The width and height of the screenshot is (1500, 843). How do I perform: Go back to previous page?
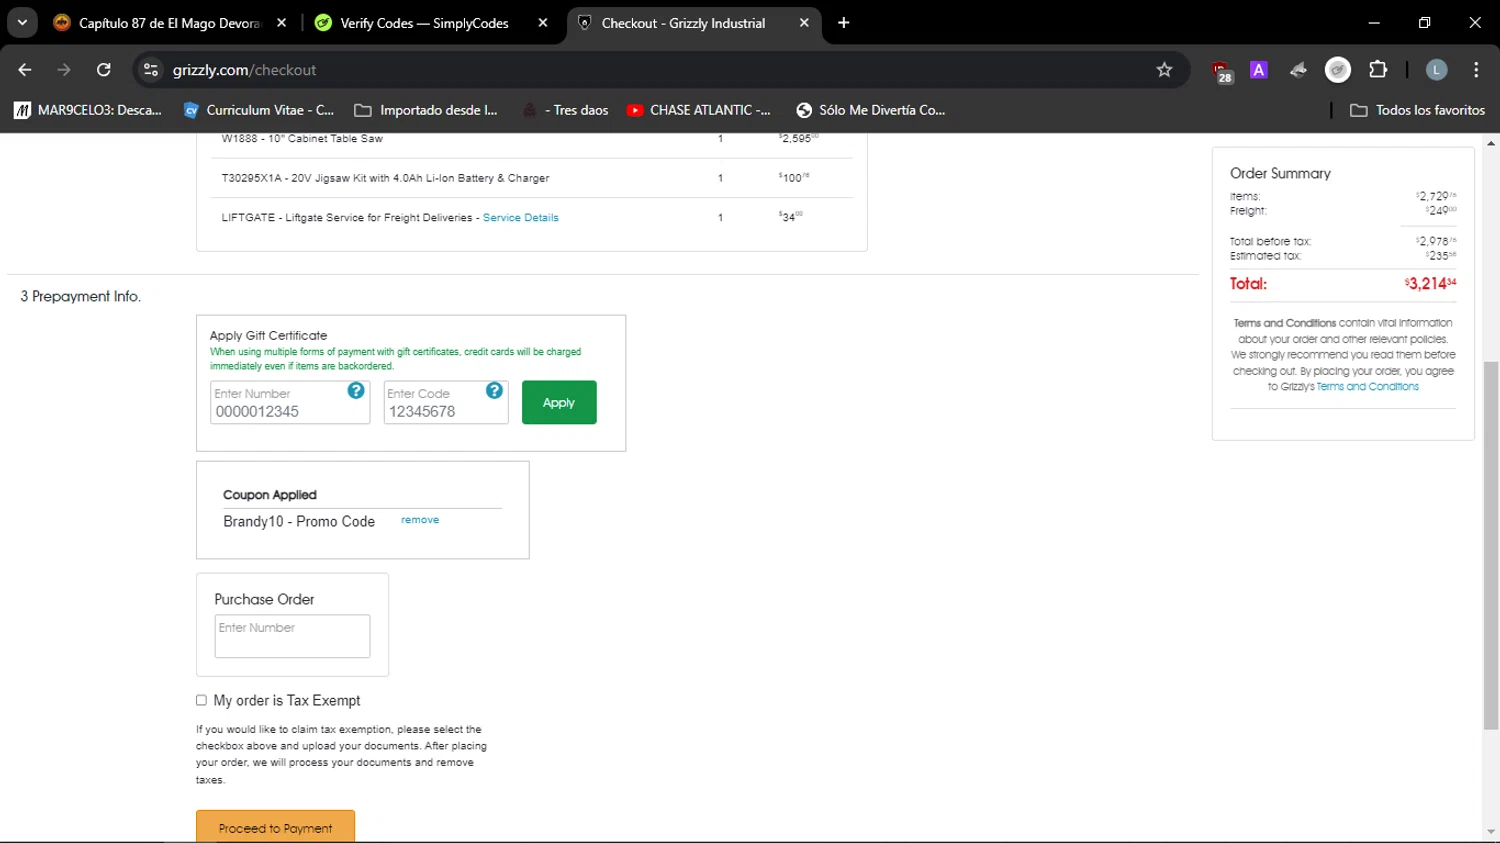(x=25, y=70)
